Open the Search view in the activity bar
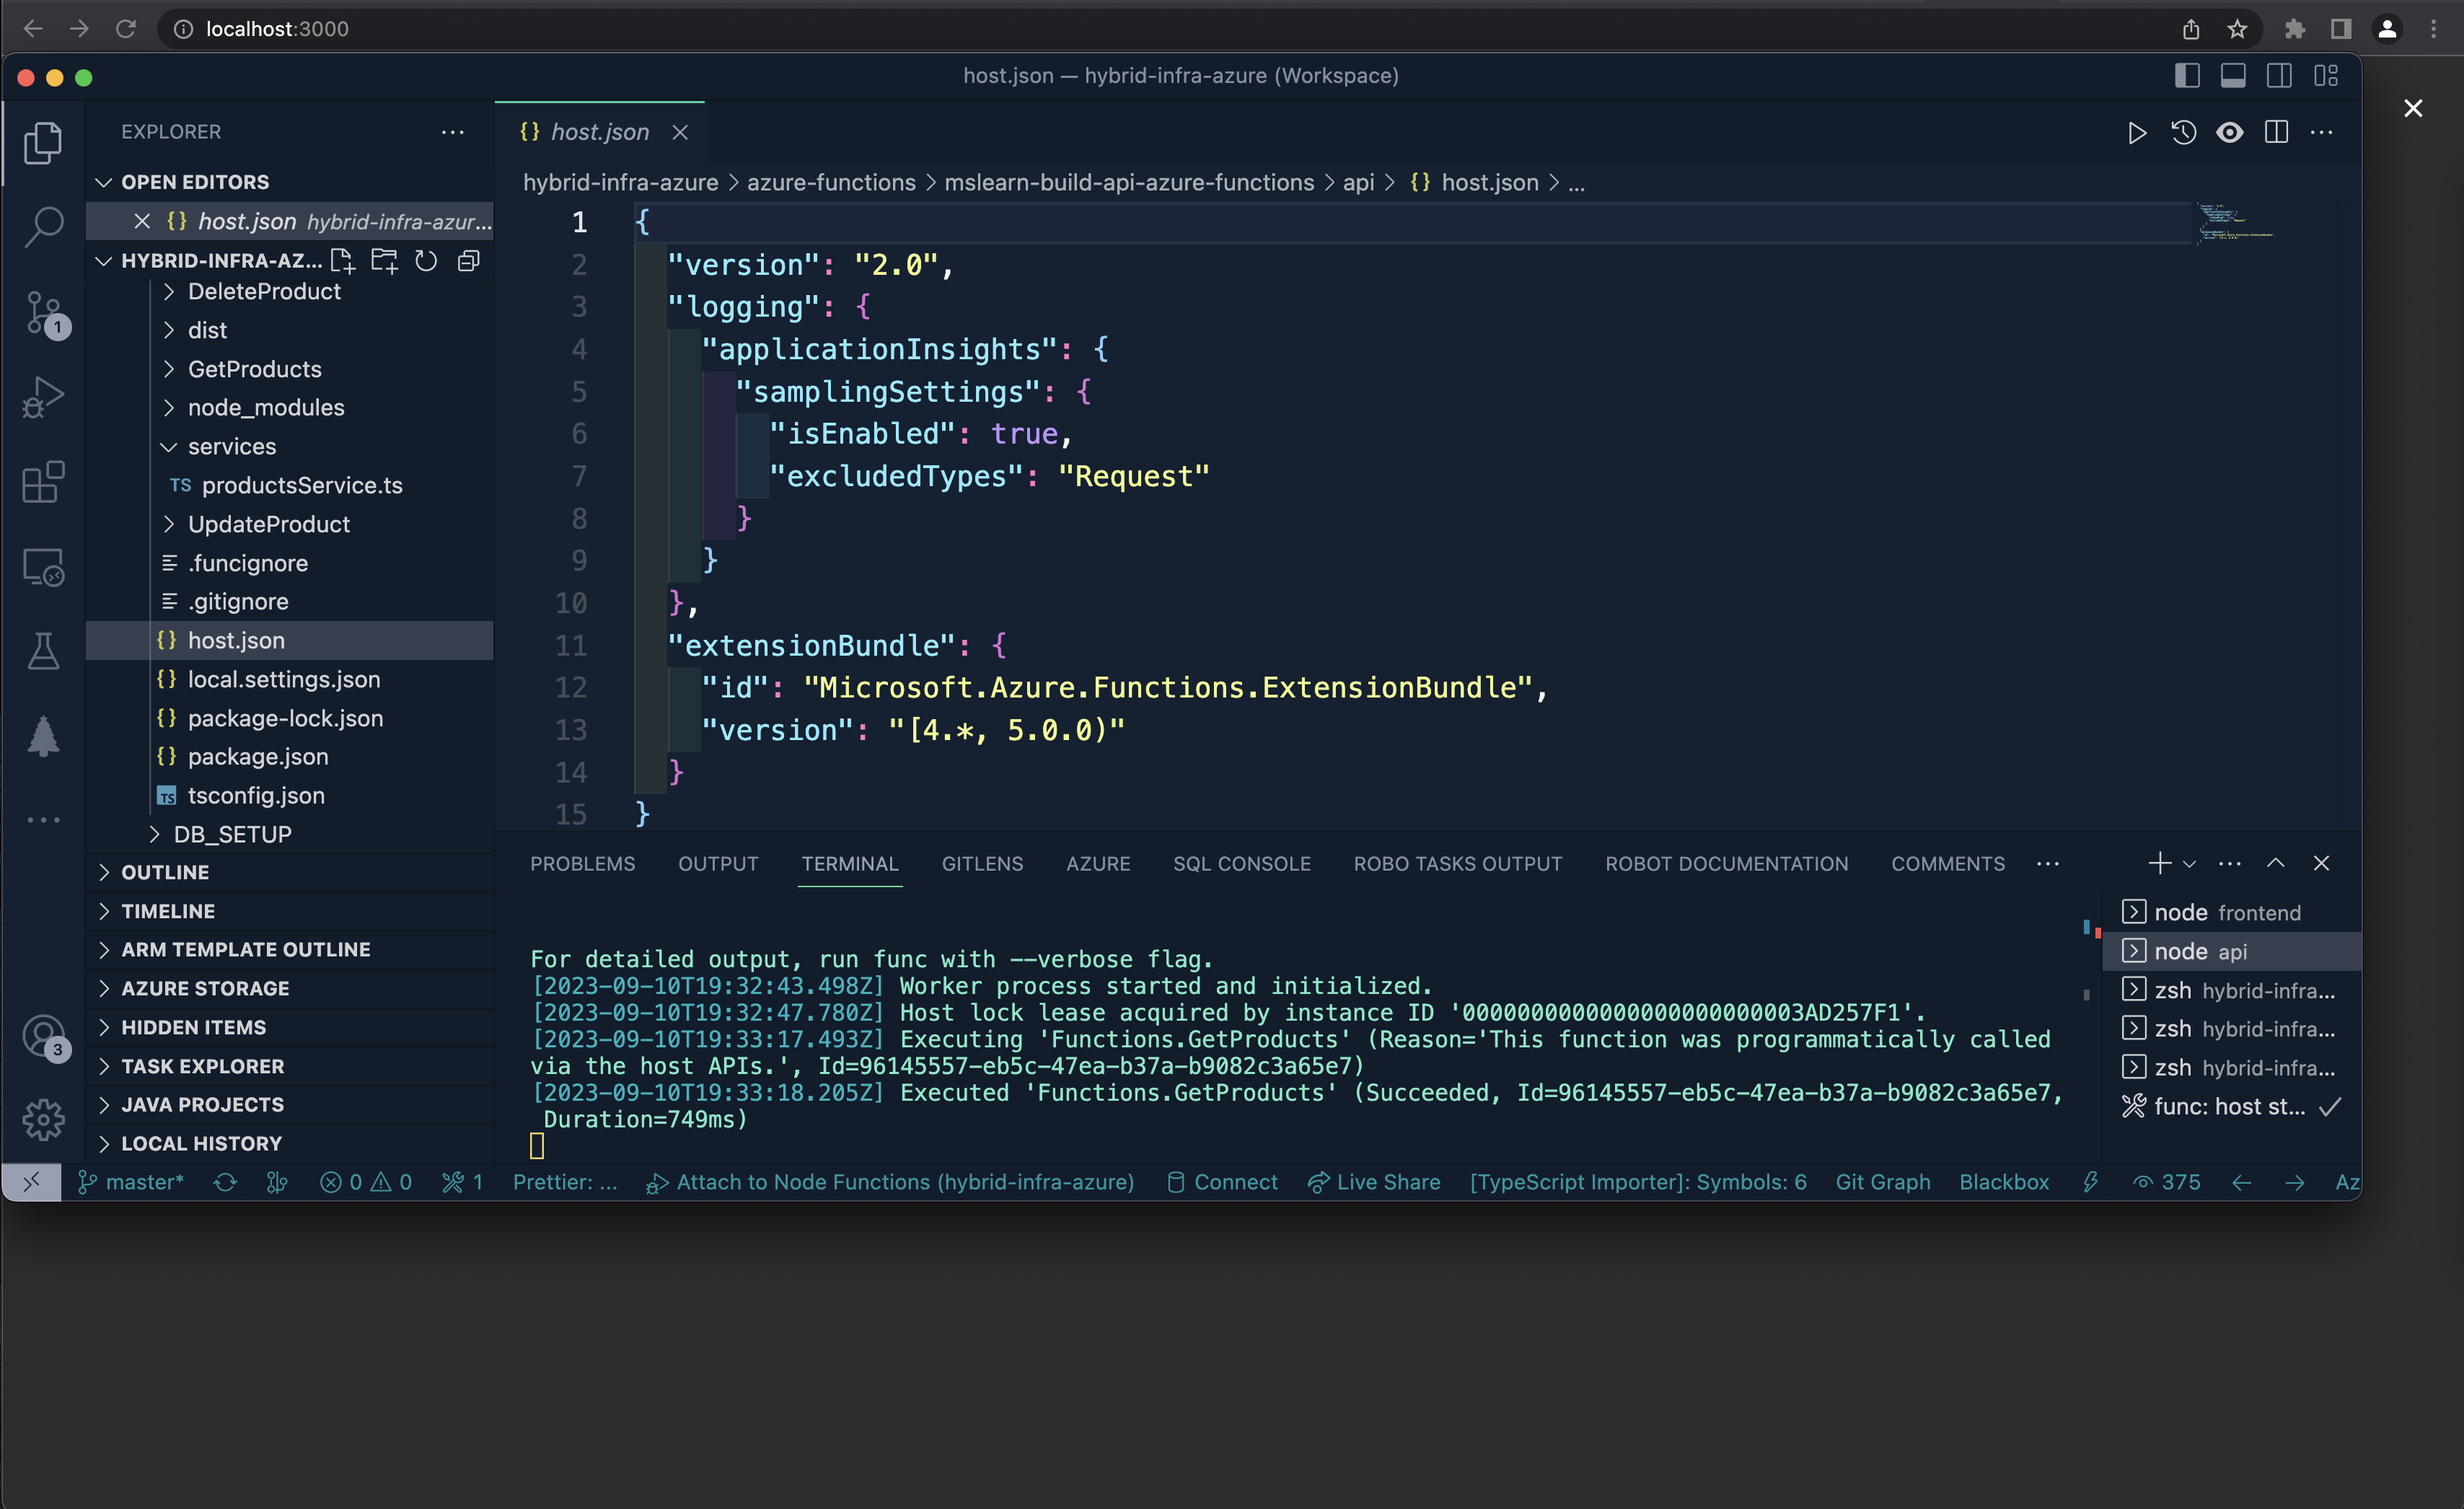2464x1509 pixels. (44, 227)
